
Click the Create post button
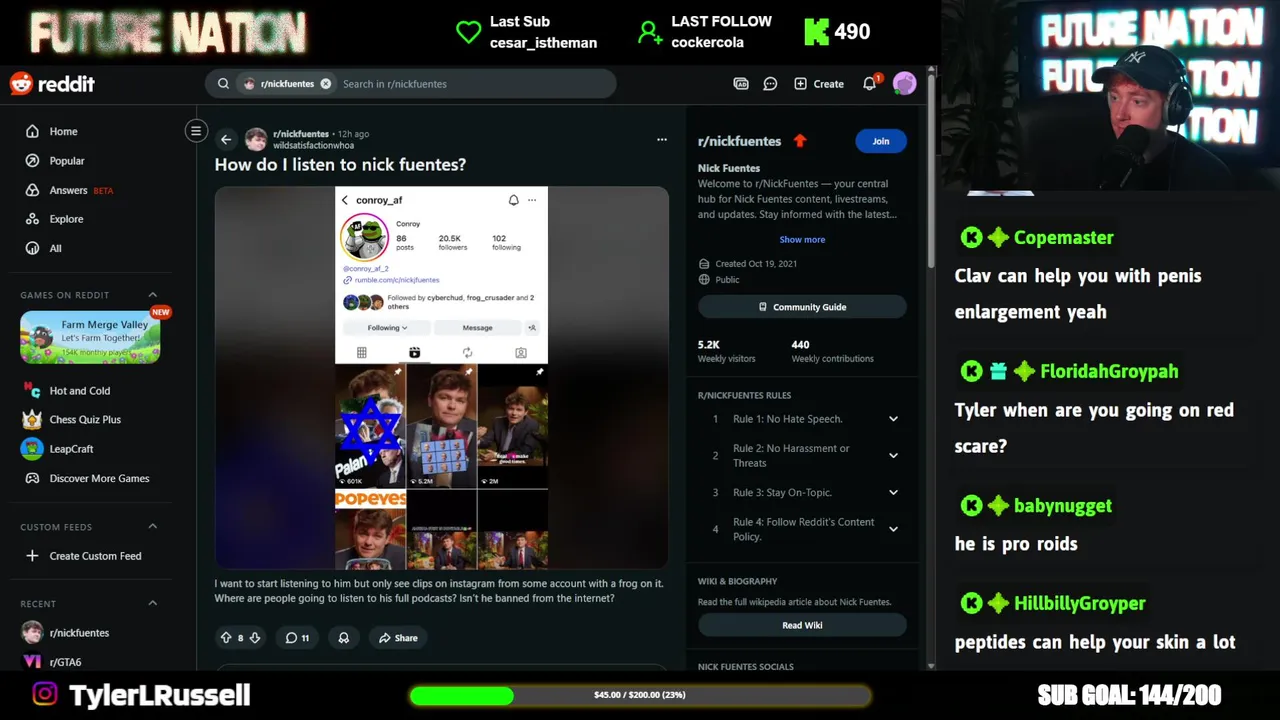(819, 84)
